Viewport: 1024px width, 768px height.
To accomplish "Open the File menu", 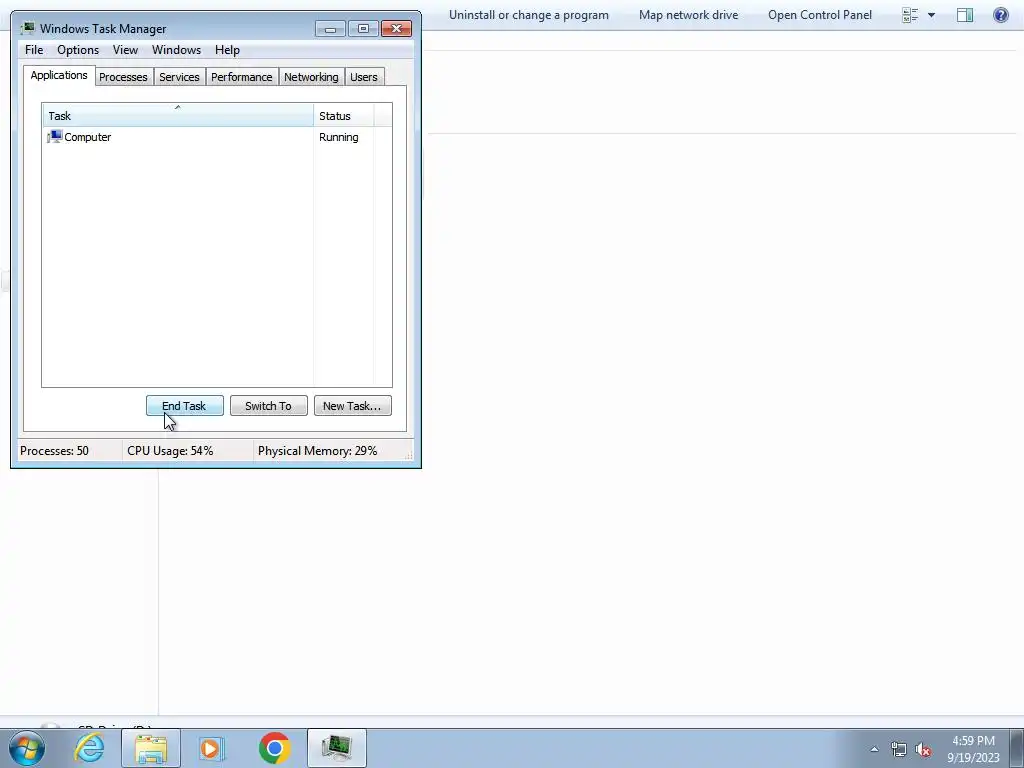I will pyautogui.click(x=34, y=50).
